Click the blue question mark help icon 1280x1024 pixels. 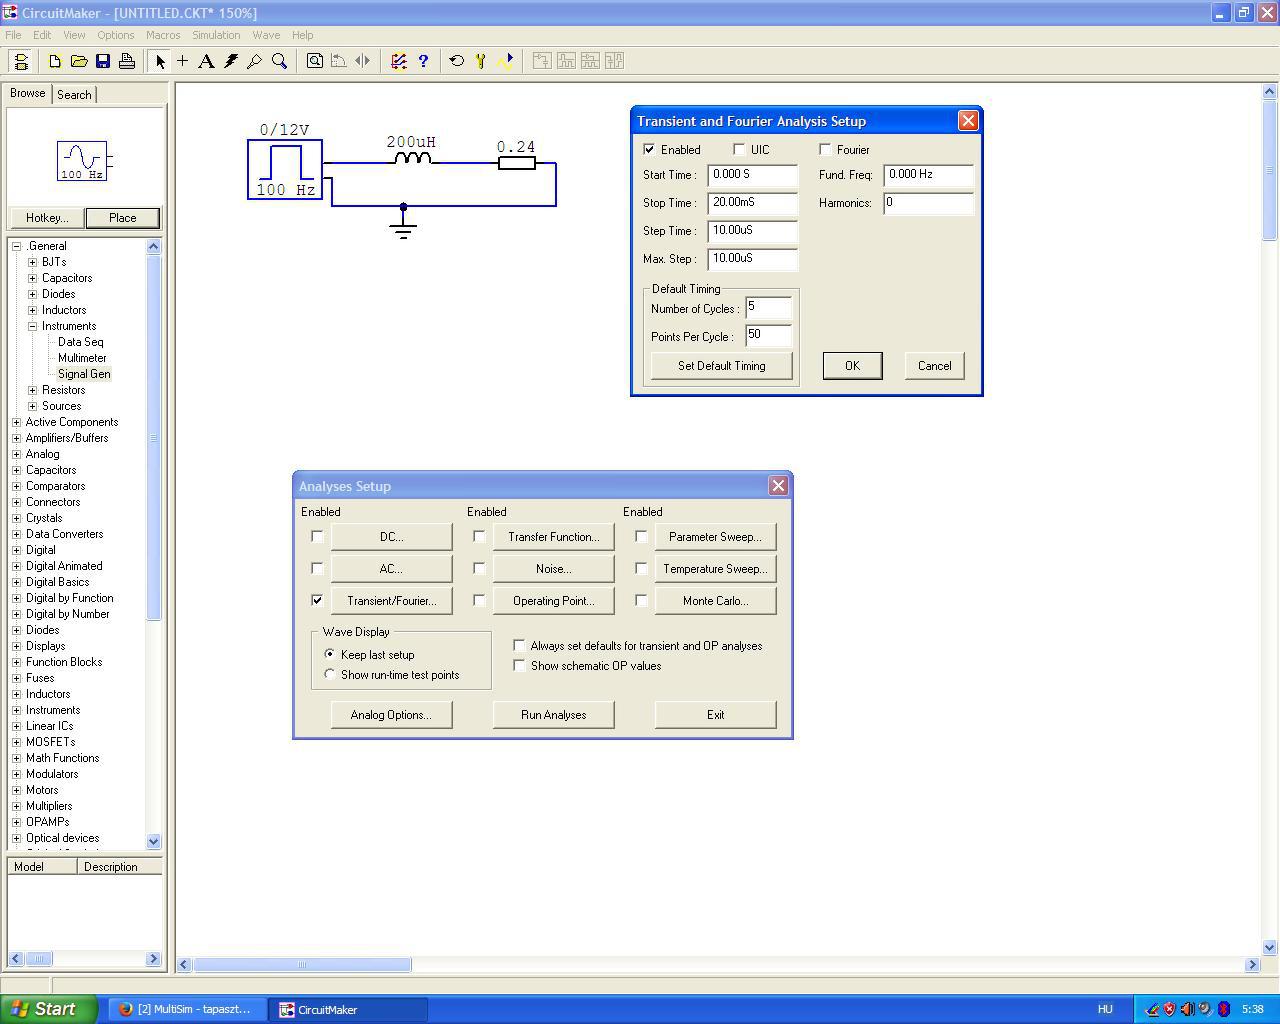(423, 61)
